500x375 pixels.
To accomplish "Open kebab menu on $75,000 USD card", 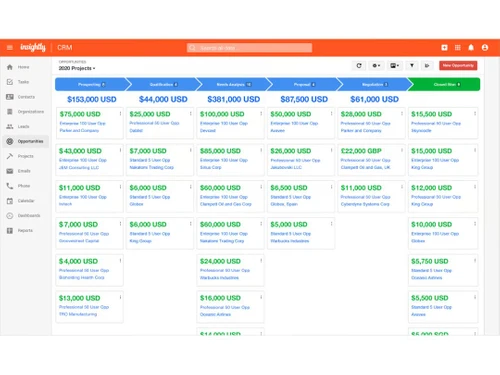I will point(120,114).
